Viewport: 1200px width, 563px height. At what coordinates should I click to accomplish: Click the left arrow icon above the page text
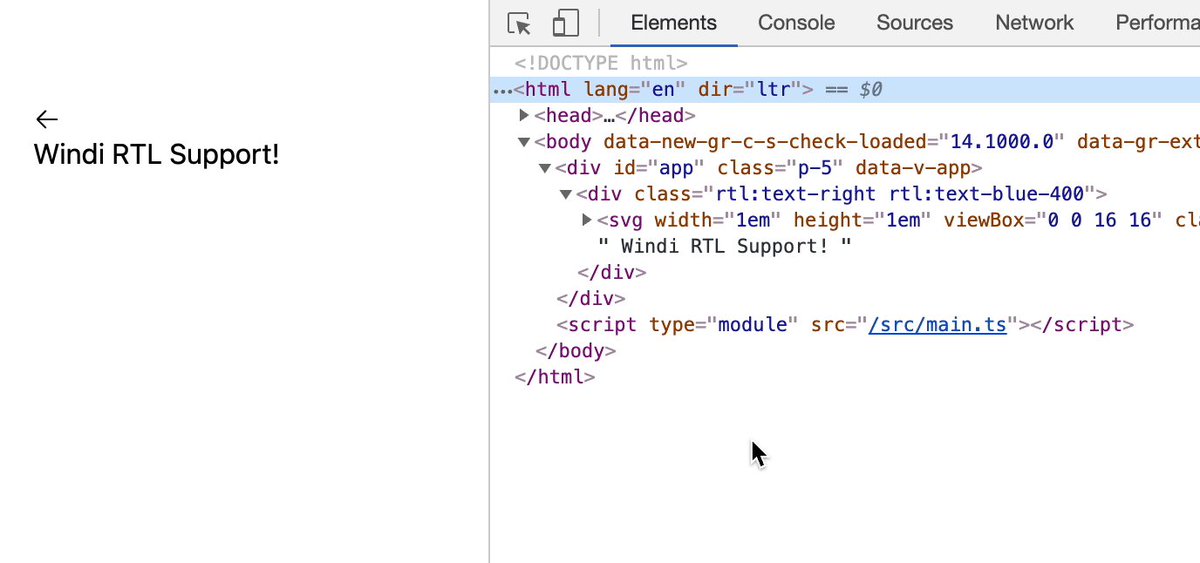[46, 120]
